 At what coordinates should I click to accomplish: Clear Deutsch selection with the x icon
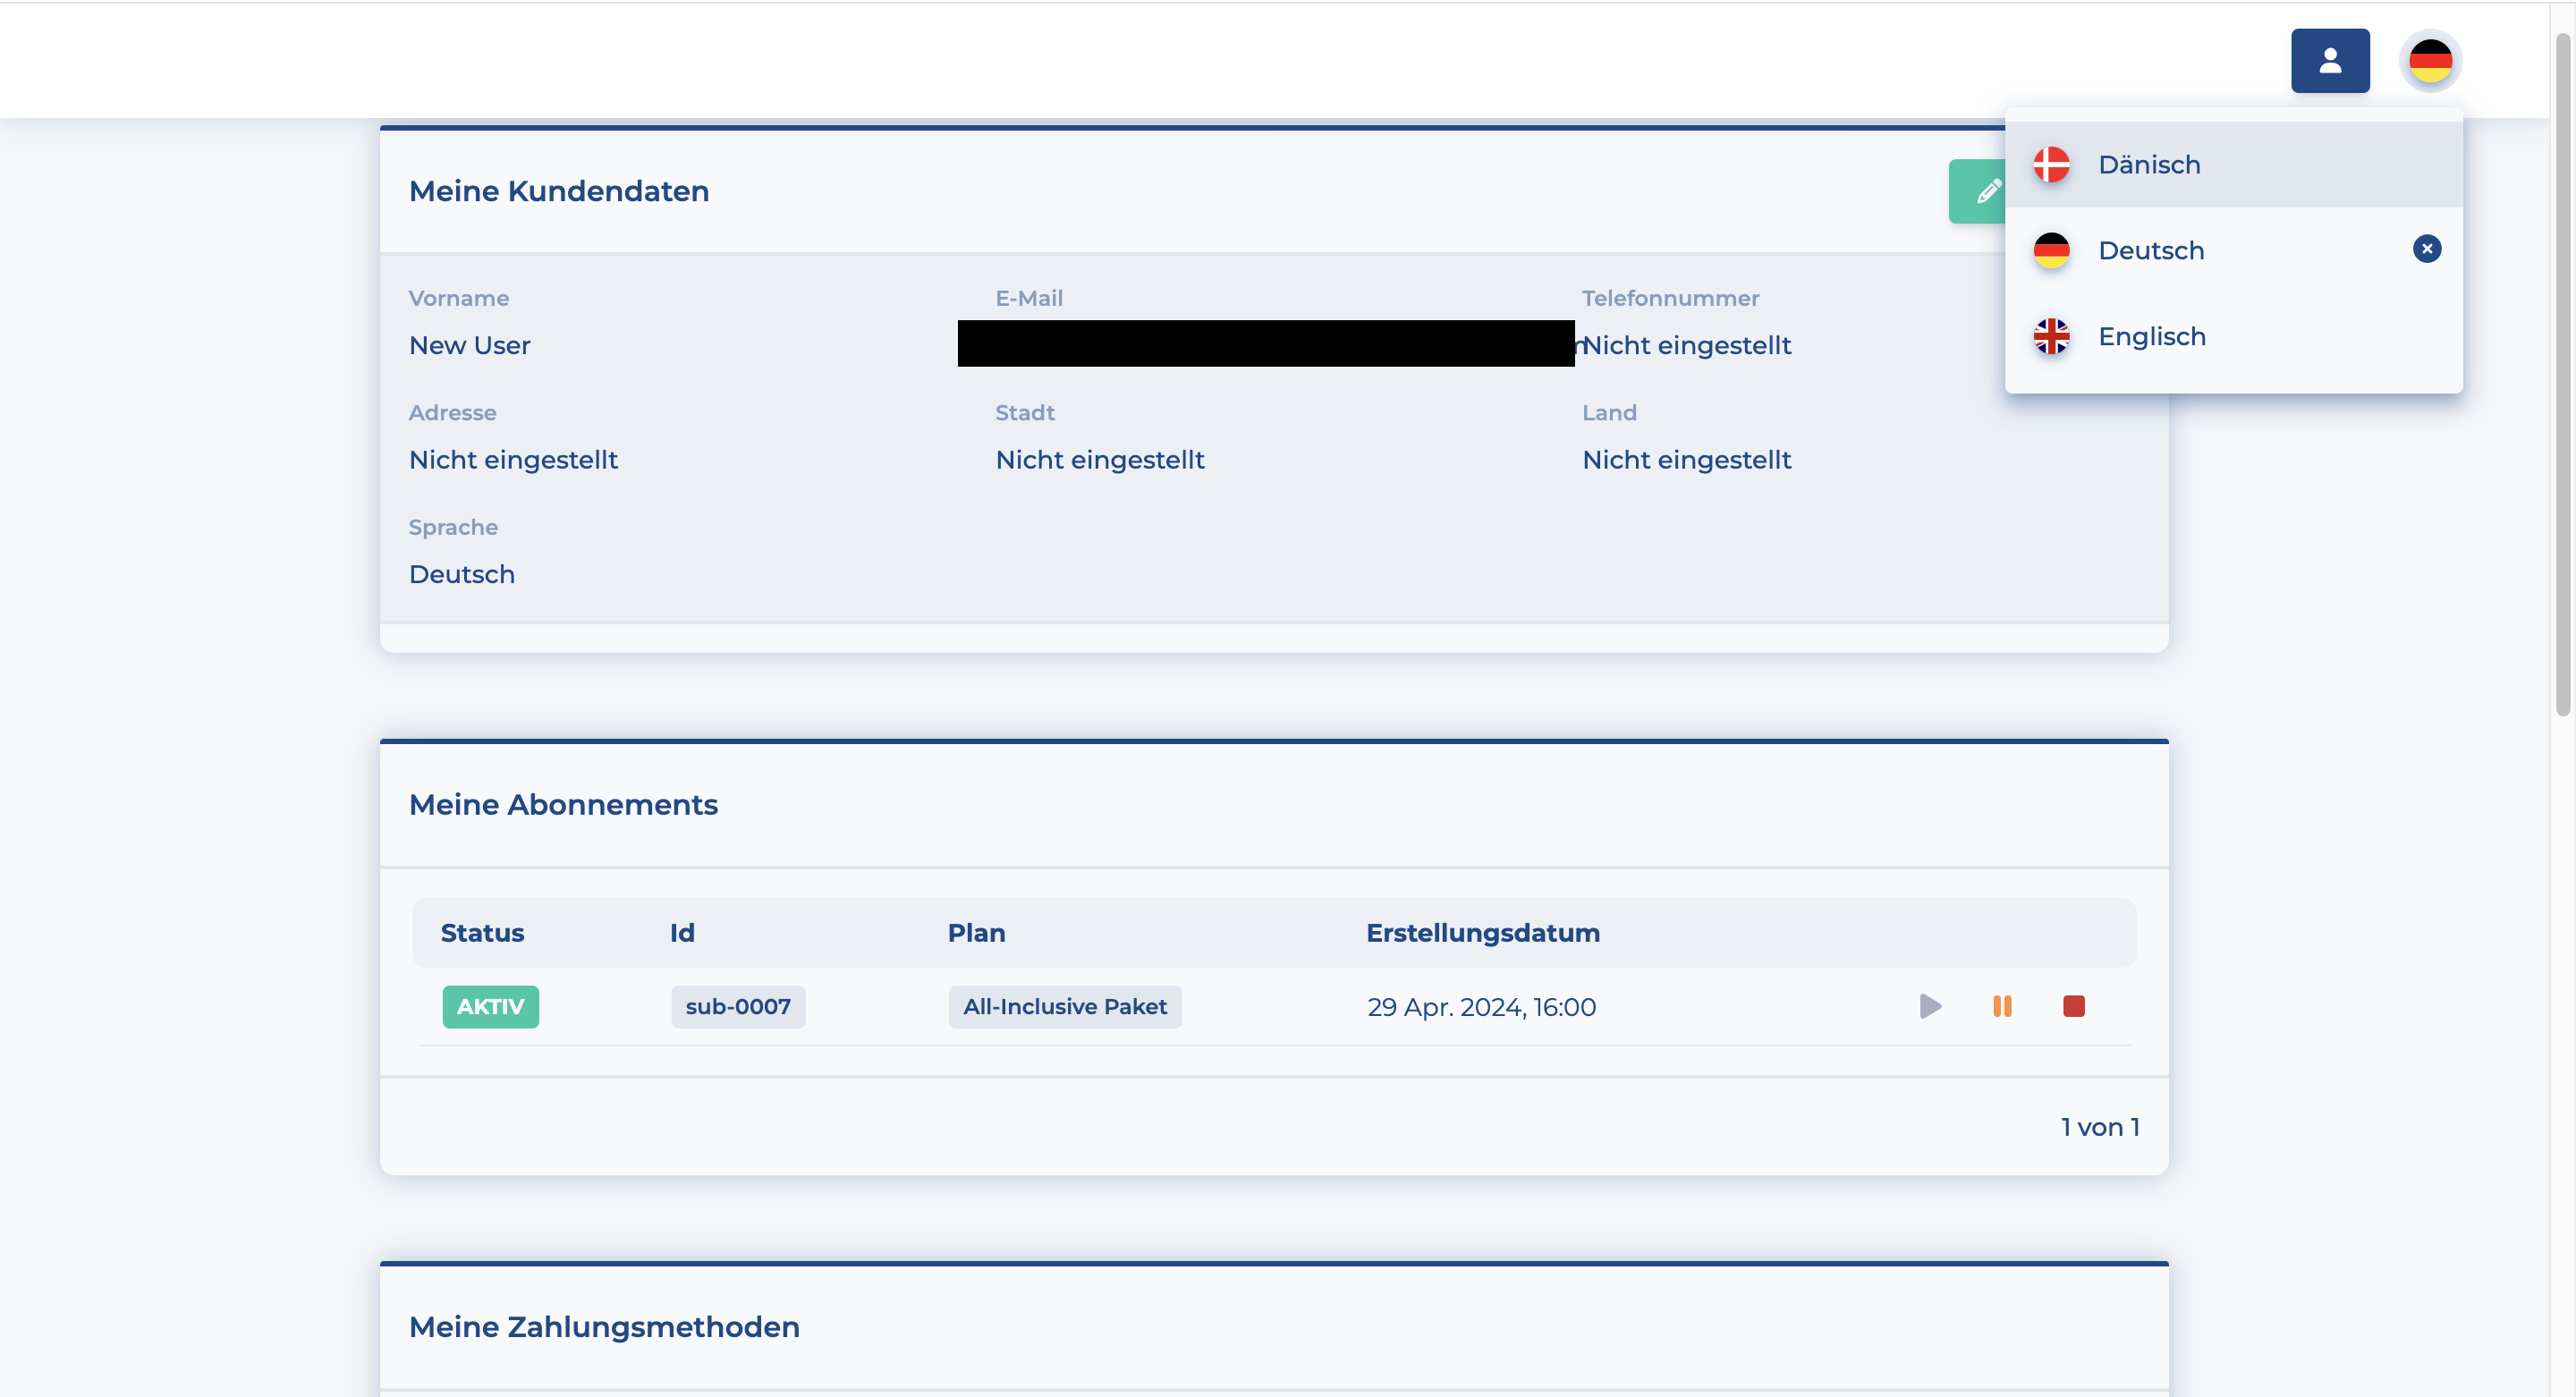pyautogui.click(x=2426, y=249)
